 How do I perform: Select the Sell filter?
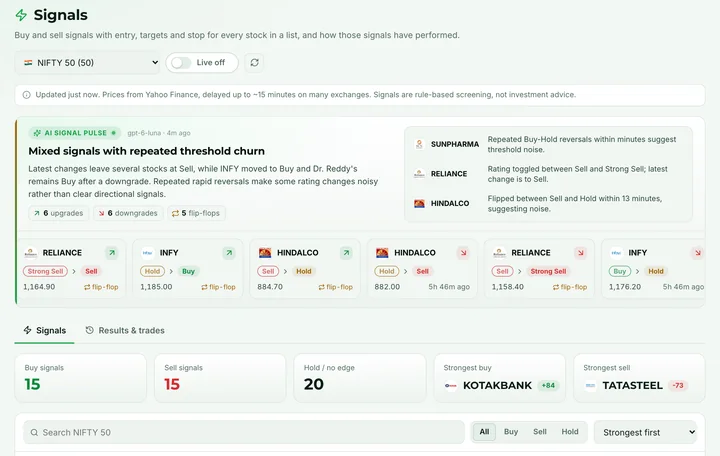[540, 432]
